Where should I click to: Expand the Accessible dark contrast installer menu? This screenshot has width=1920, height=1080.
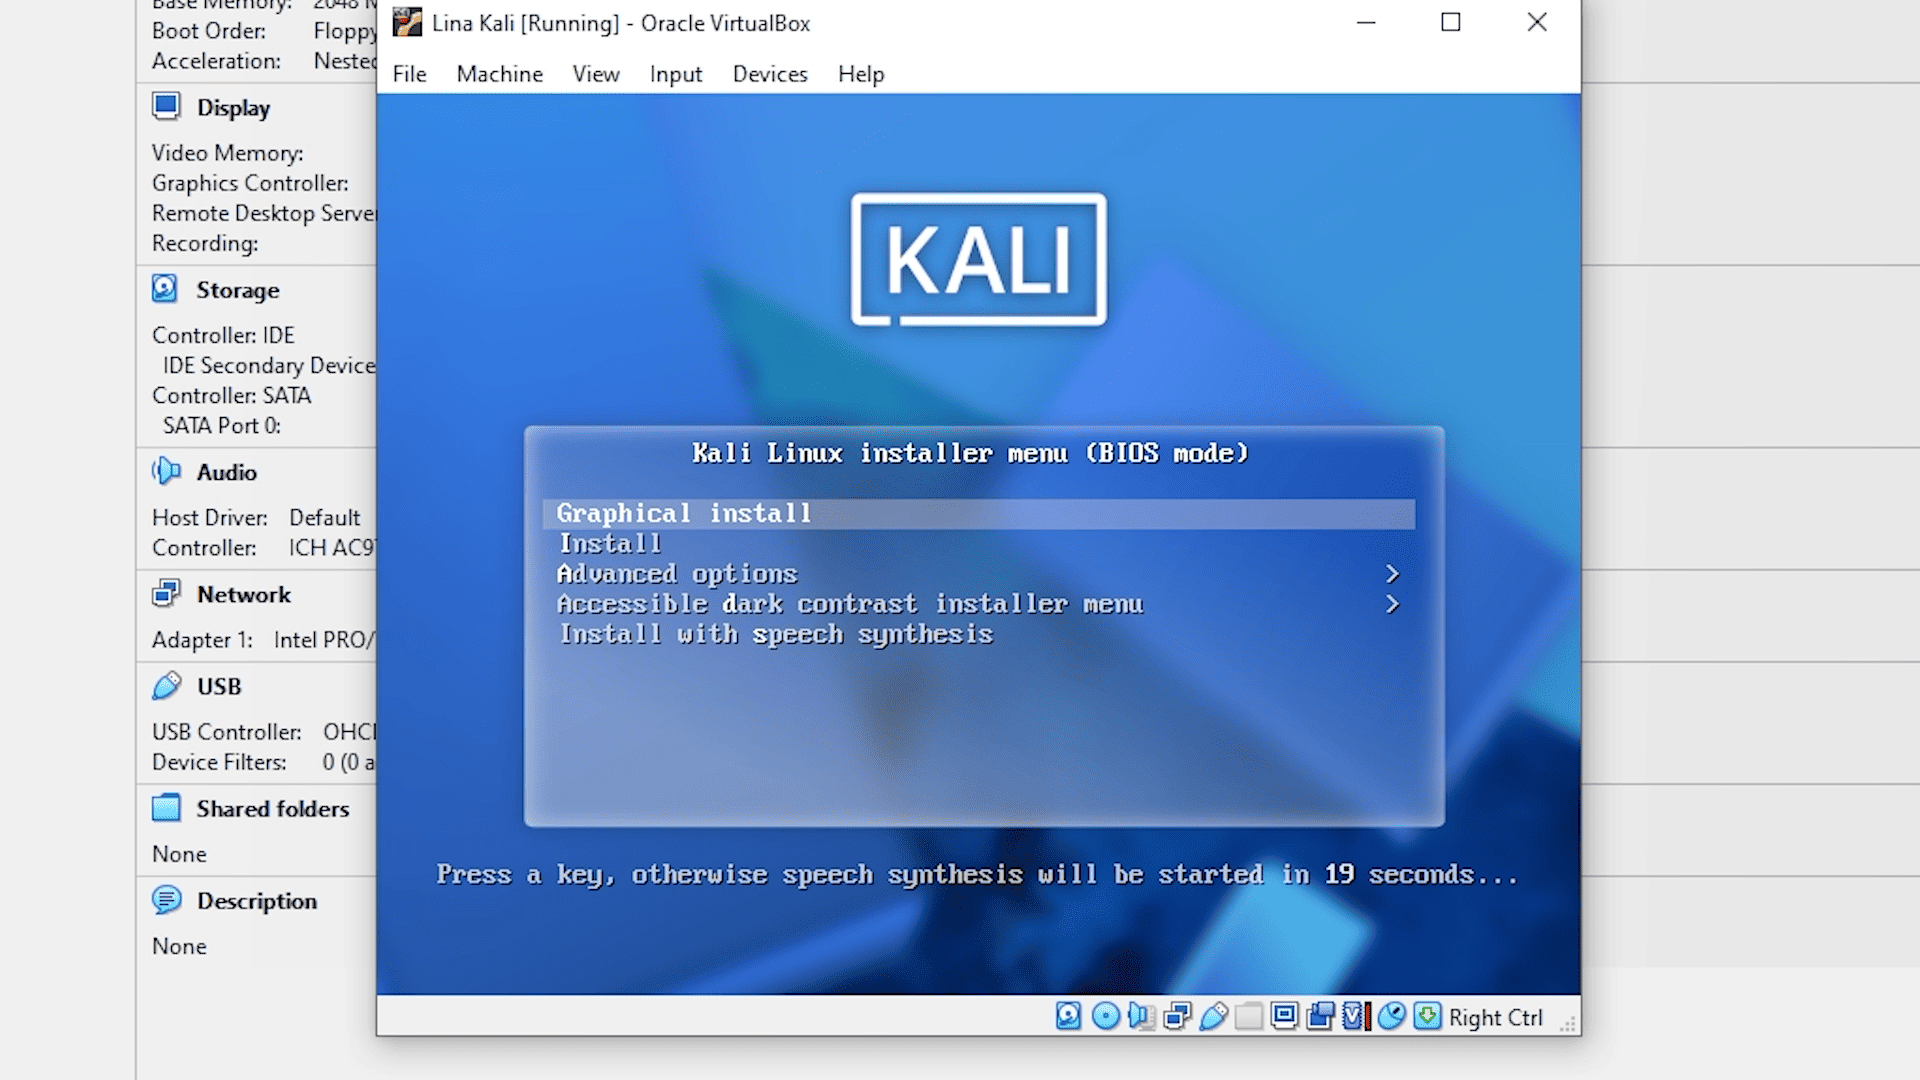850,604
